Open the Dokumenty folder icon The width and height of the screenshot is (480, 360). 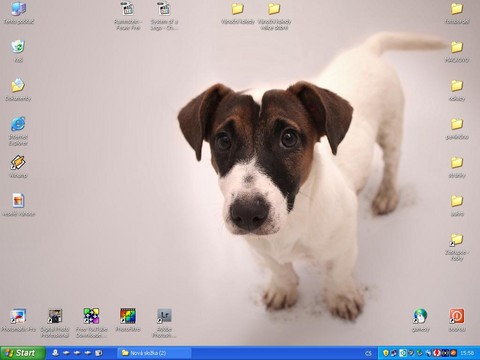18,85
